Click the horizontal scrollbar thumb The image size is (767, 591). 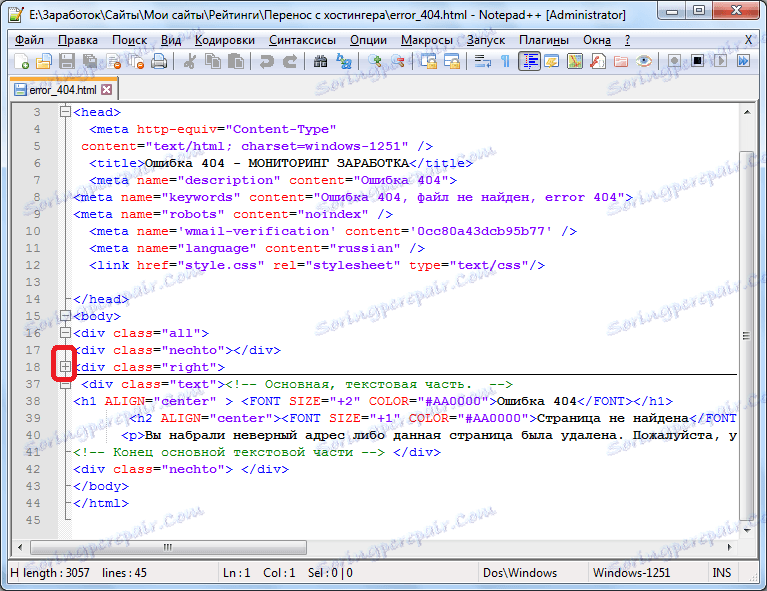coord(168,547)
